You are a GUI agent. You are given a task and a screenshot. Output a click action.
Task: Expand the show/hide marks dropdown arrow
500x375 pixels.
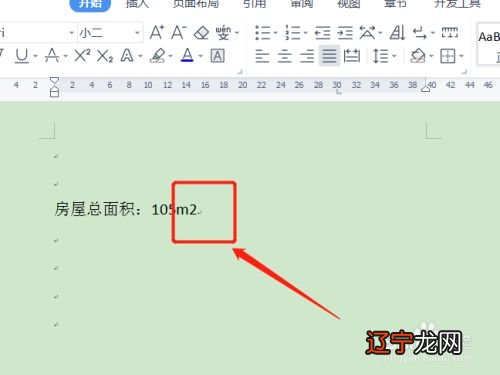coord(432,33)
